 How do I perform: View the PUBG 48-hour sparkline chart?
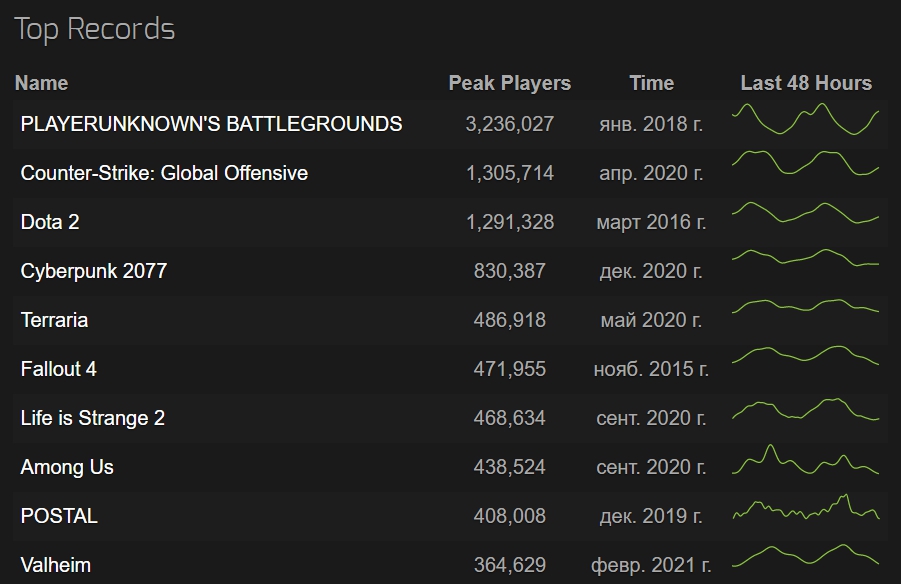[x=806, y=121]
